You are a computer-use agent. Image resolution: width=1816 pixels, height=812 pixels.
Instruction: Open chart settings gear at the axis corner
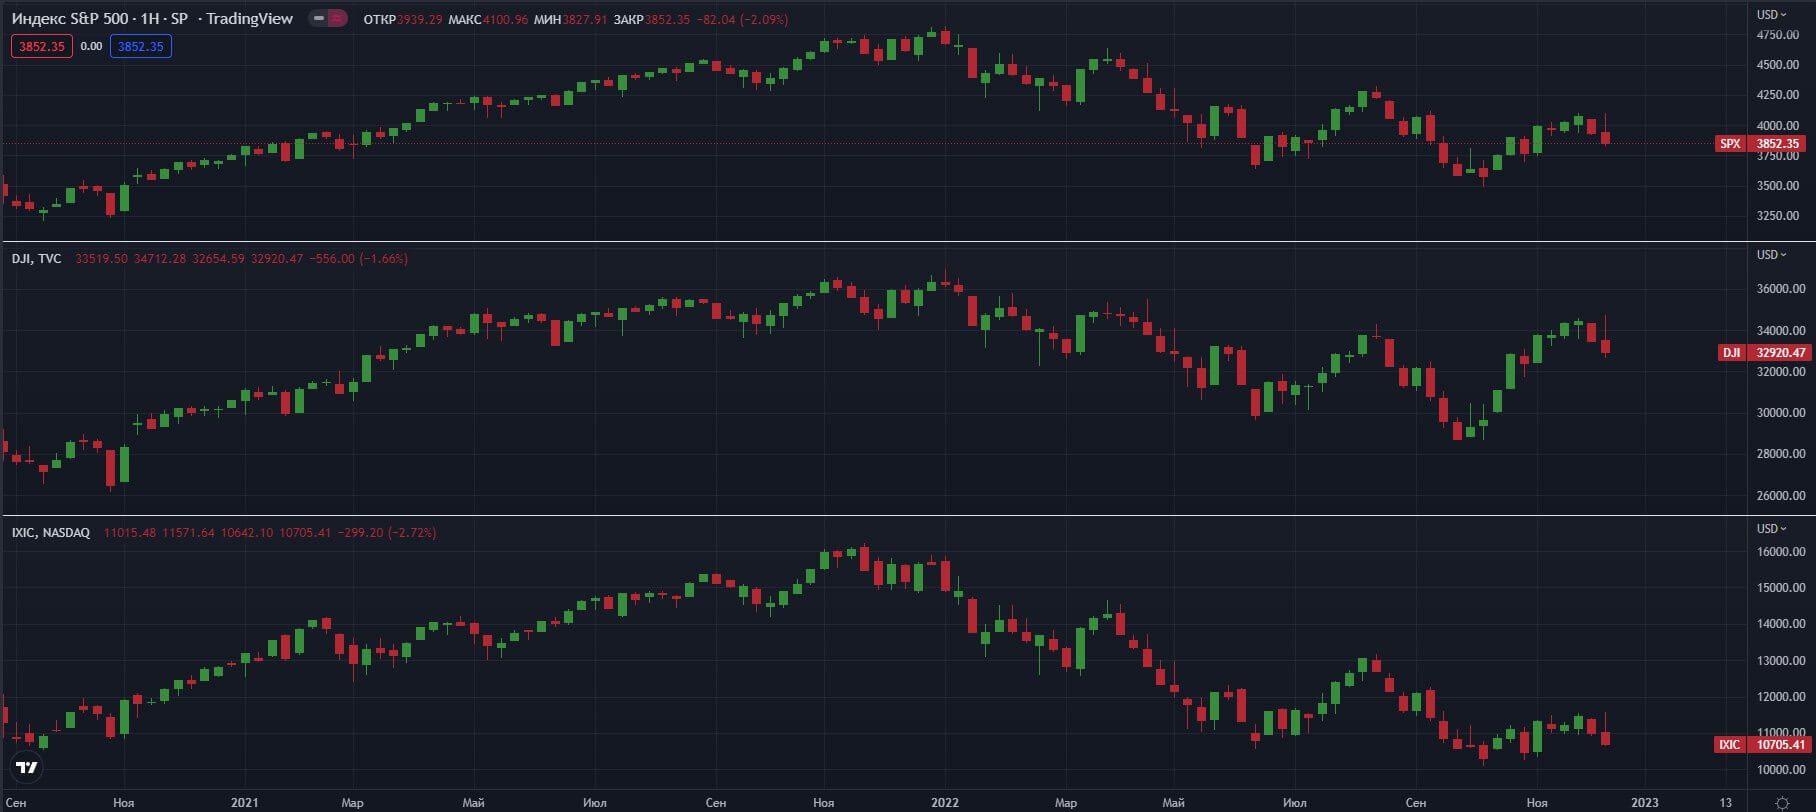(1781, 803)
